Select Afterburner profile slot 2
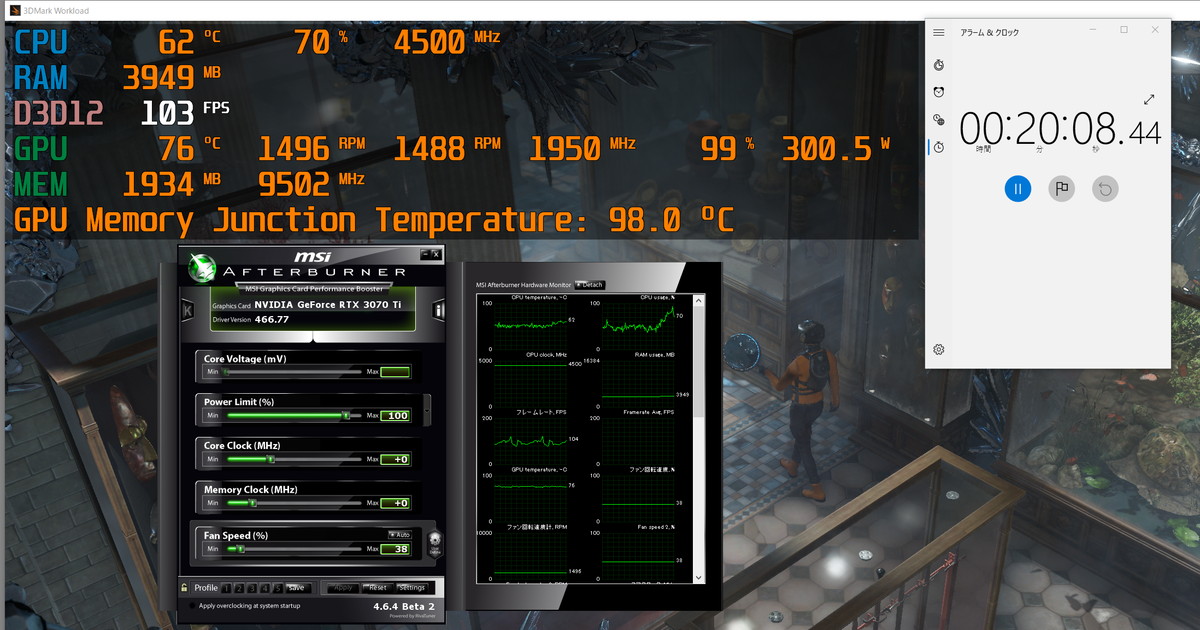The width and height of the screenshot is (1200, 630). [x=239, y=588]
